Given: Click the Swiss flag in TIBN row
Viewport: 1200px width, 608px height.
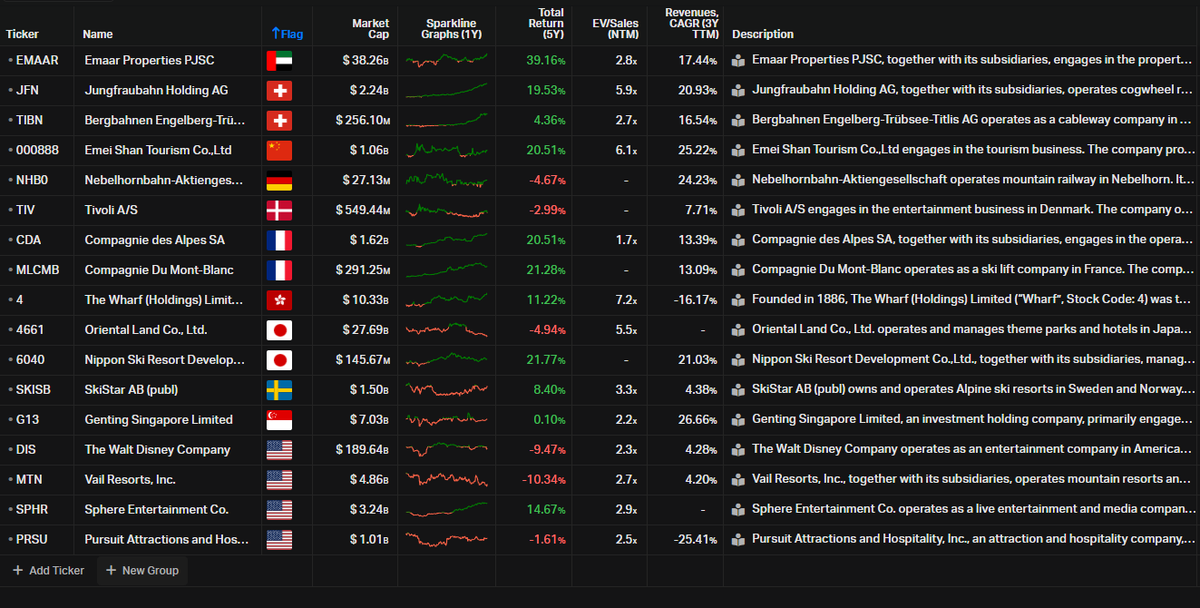Looking at the screenshot, I should click(279, 120).
